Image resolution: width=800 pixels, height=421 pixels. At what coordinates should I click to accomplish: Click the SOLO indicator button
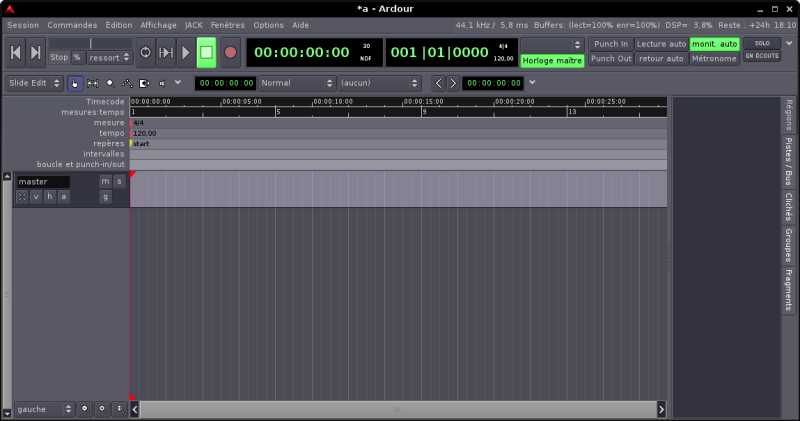coord(762,43)
